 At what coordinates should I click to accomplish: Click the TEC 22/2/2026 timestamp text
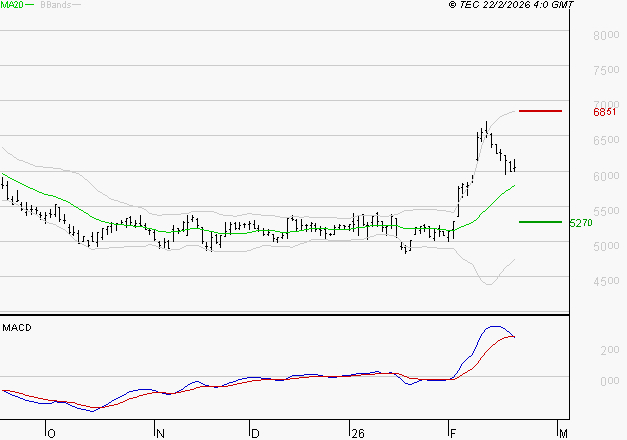[x=511, y=4]
